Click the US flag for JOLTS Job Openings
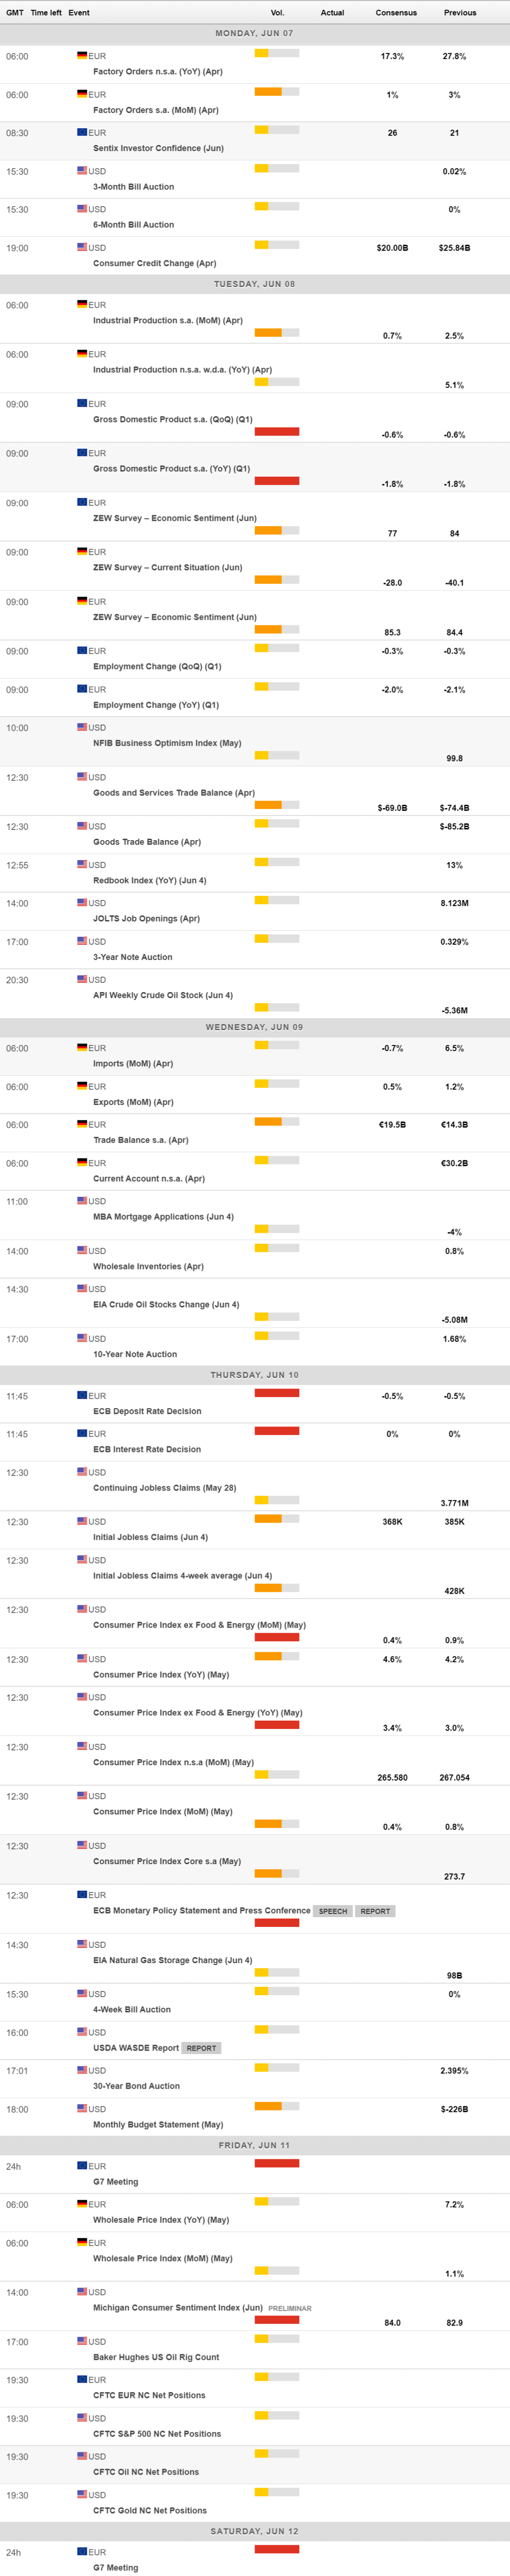 coord(82,902)
